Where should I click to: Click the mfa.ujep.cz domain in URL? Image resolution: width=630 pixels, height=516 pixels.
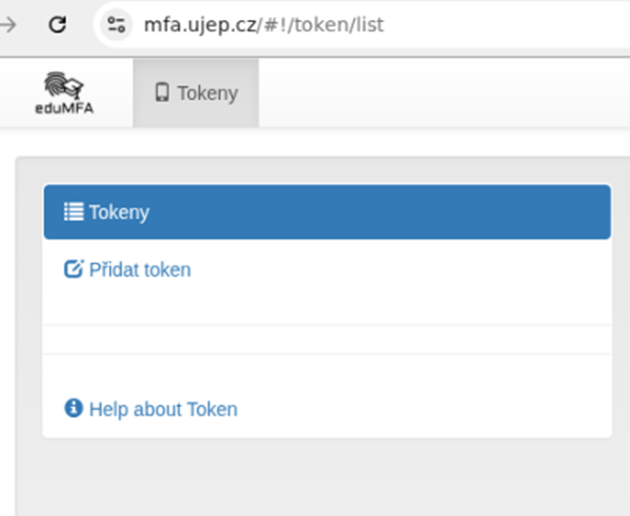(200, 25)
